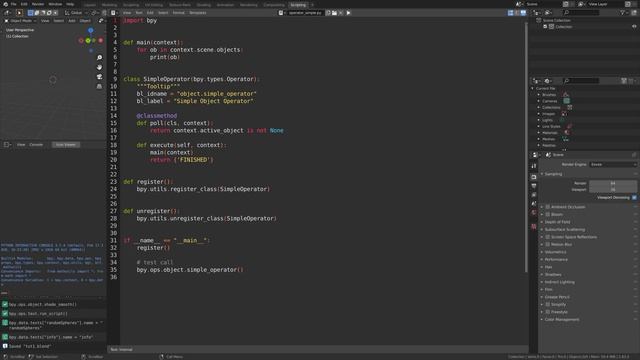Switch to the Scripting workspace tab
The image size is (640, 360).
(x=298, y=5)
